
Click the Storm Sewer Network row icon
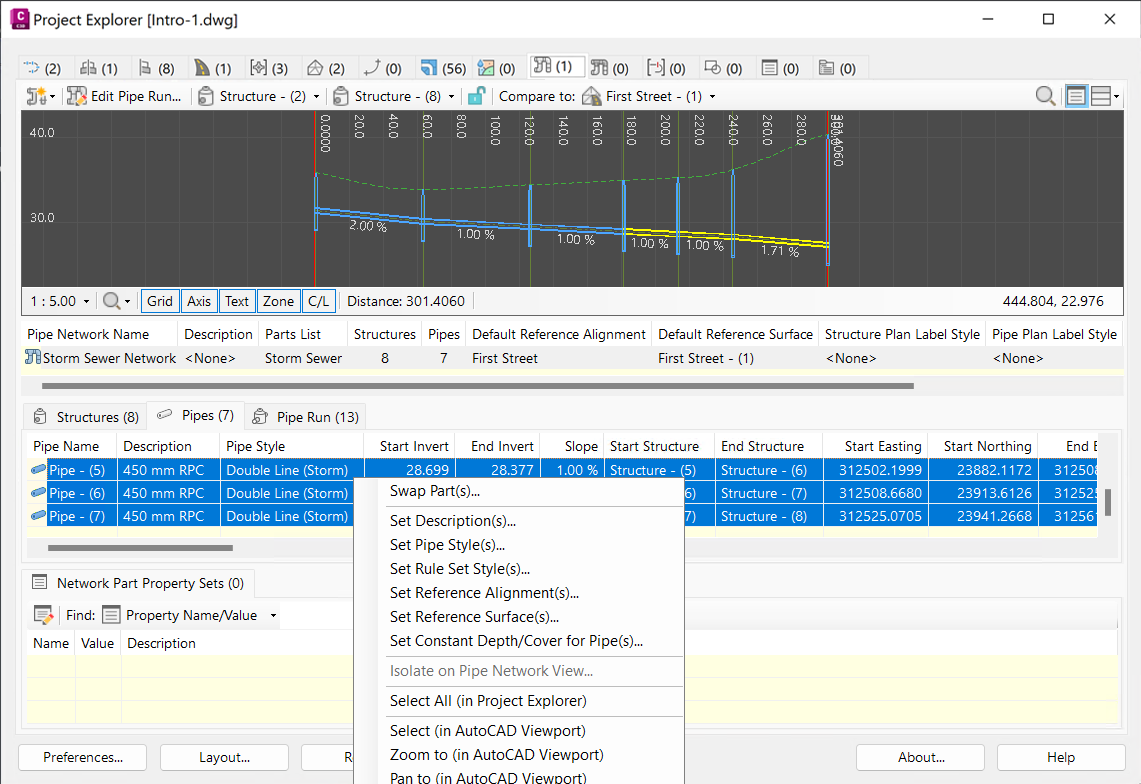click(33, 357)
